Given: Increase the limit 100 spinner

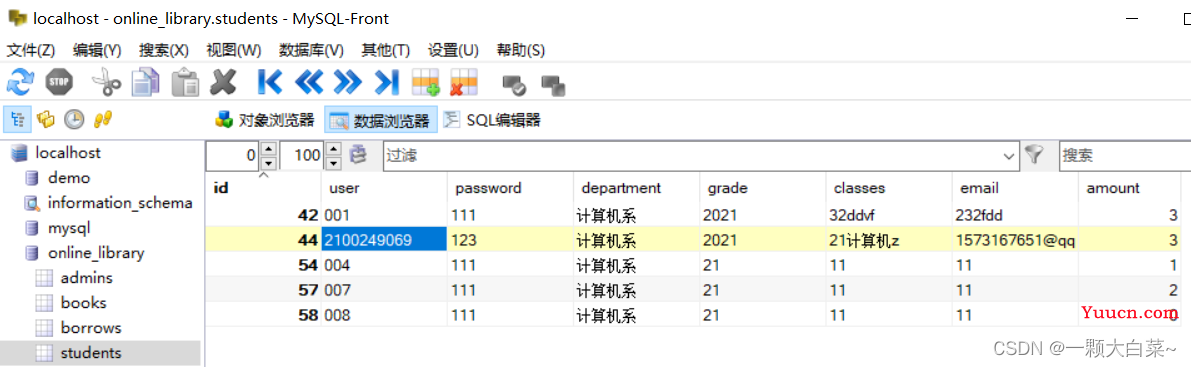Looking at the screenshot, I should point(333,148).
